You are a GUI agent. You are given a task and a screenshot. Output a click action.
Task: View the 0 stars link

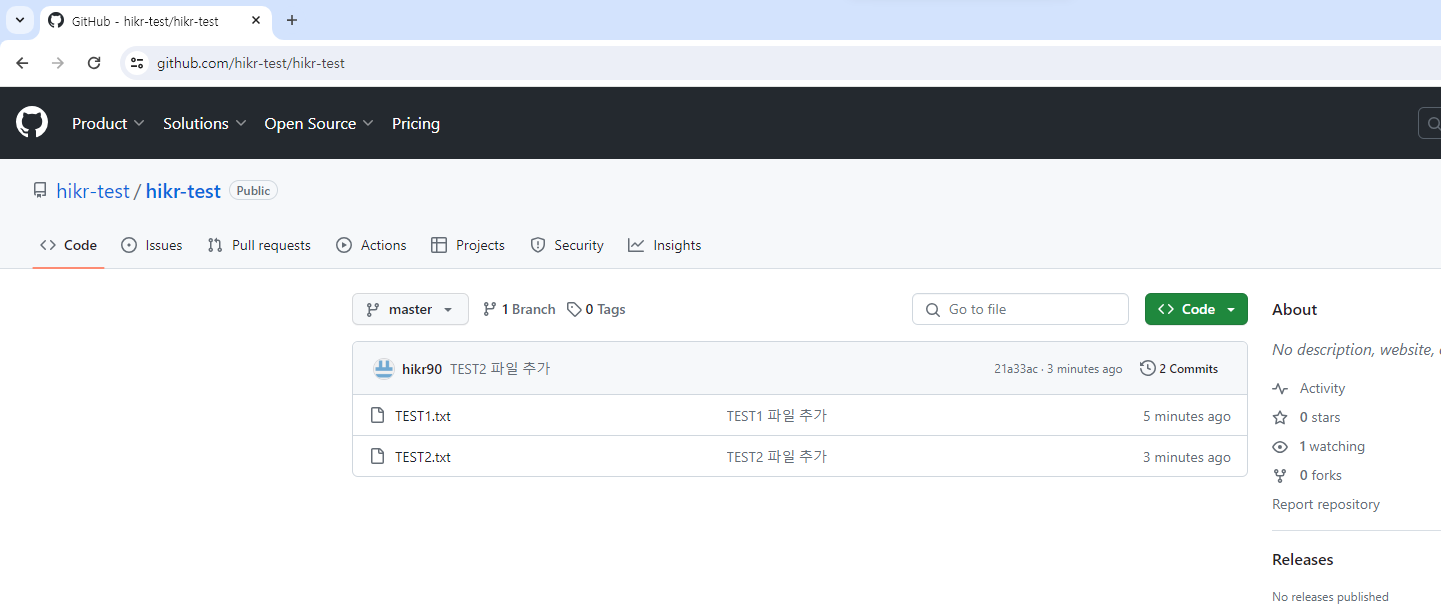click(1306, 417)
